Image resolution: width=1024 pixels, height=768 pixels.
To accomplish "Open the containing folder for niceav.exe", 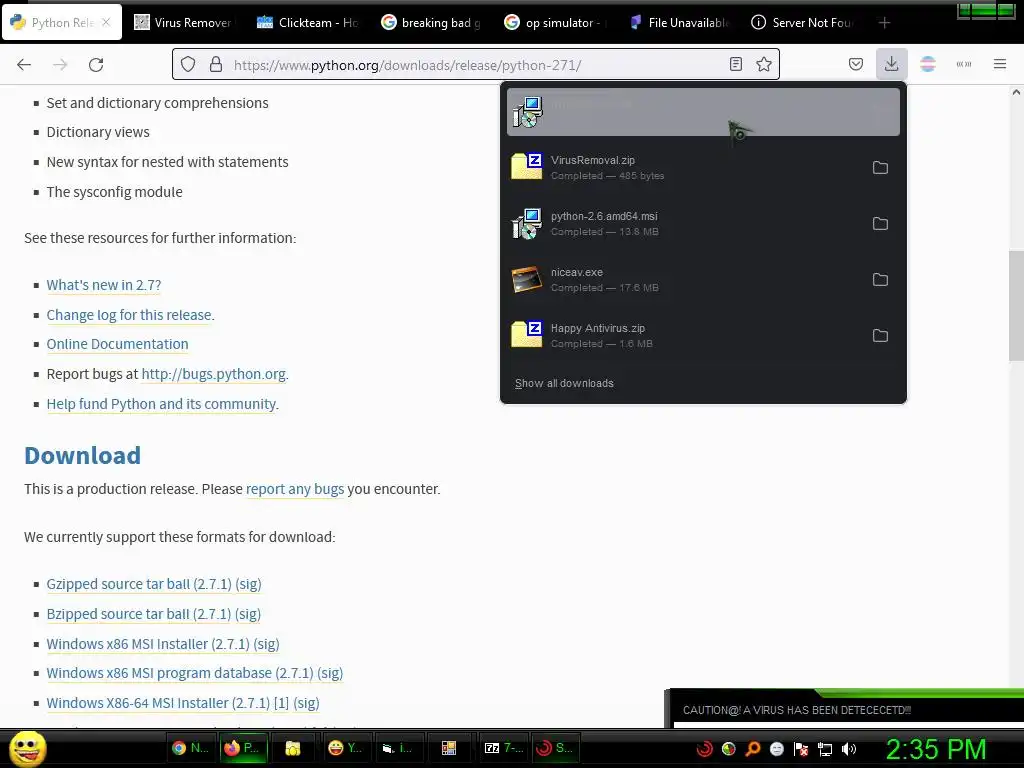I will coord(880,280).
